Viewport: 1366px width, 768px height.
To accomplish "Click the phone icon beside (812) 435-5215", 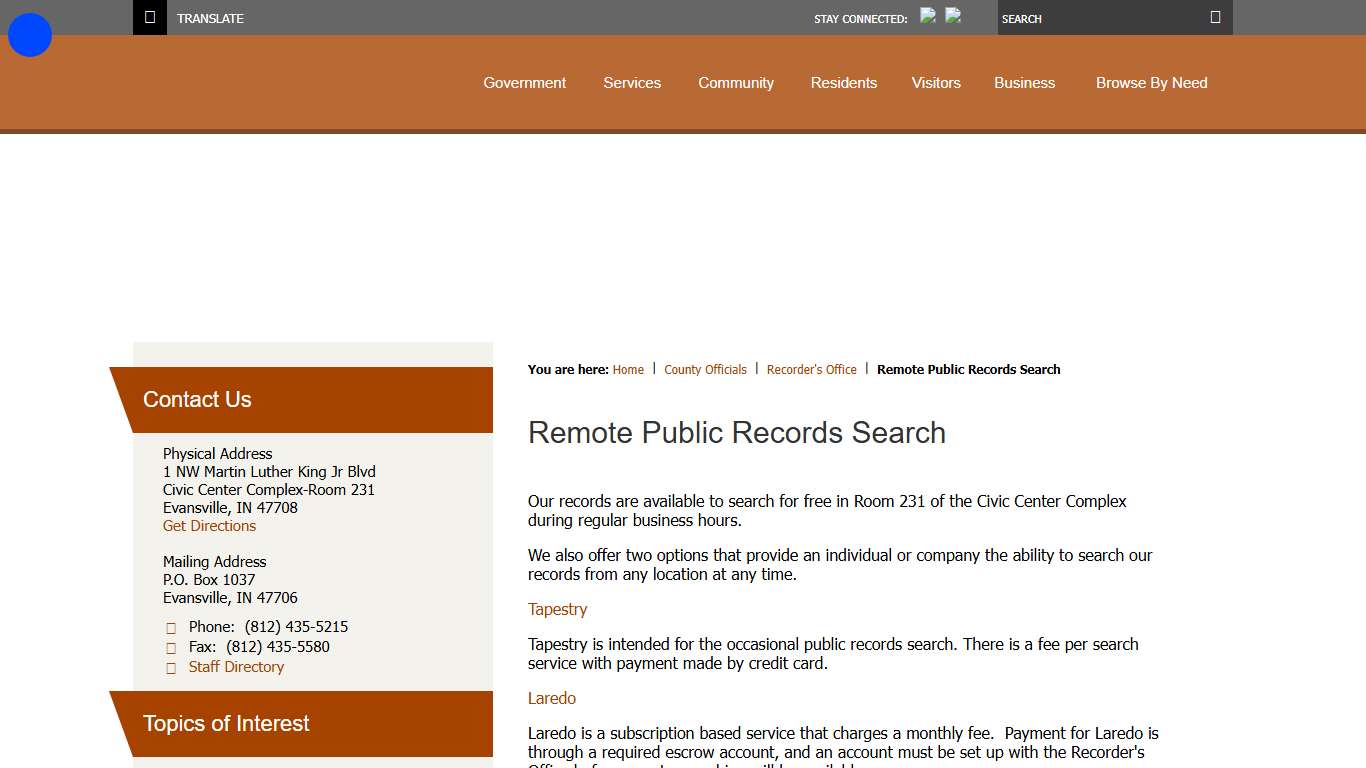I will [x=170, y=627].
